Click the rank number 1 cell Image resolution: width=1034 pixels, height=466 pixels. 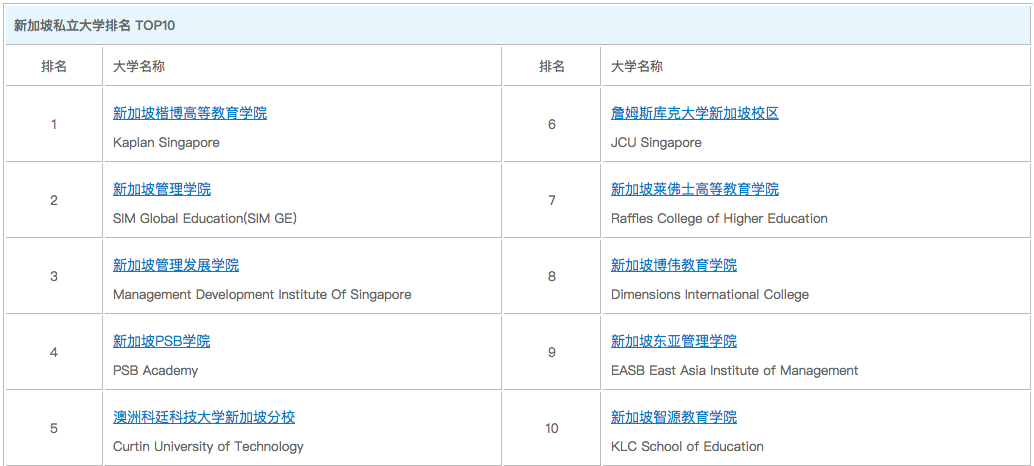[x=54, y=124]
